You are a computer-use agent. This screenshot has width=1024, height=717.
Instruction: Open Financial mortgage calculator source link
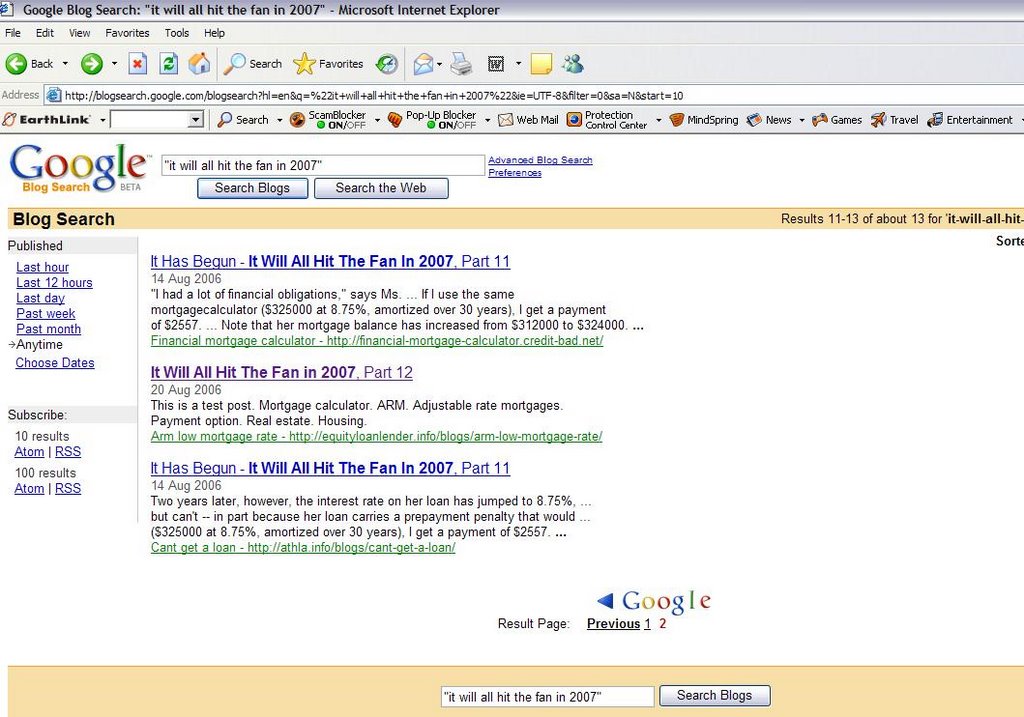377,341
